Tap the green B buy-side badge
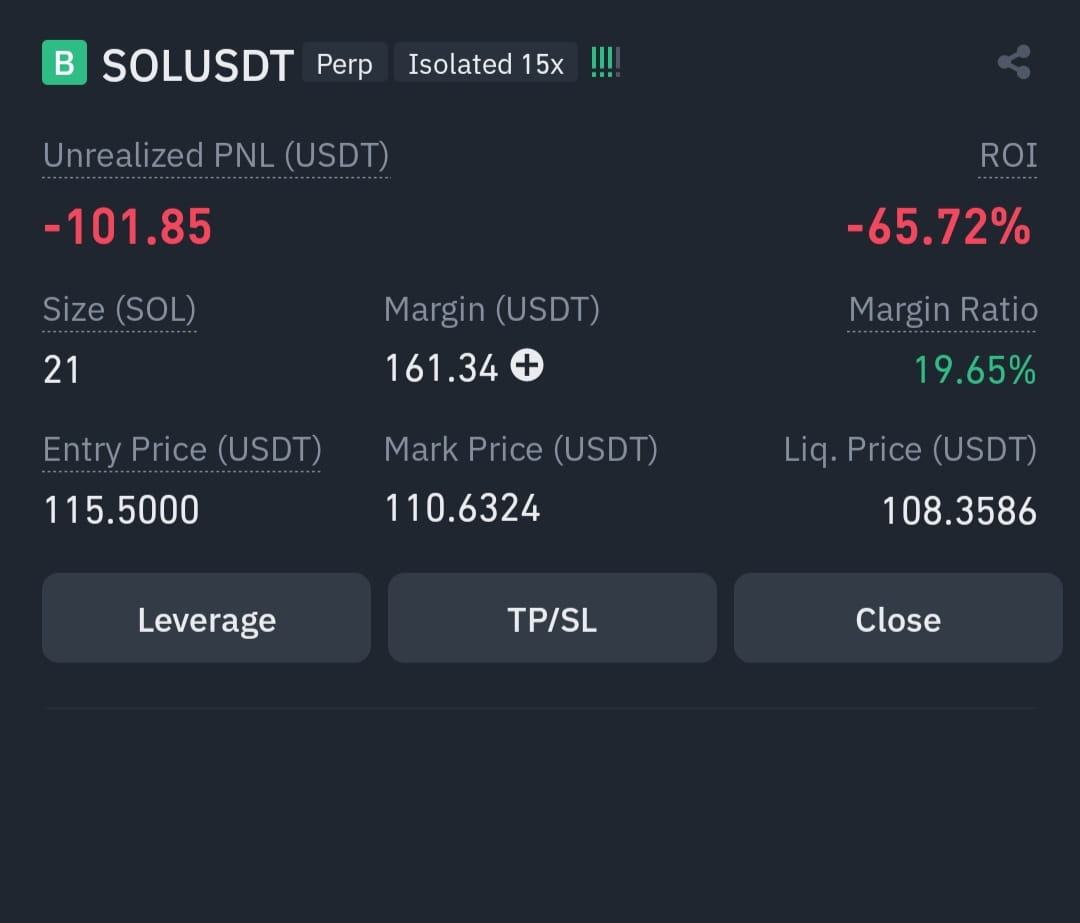Screen dimensions: 1080x923 64,63
